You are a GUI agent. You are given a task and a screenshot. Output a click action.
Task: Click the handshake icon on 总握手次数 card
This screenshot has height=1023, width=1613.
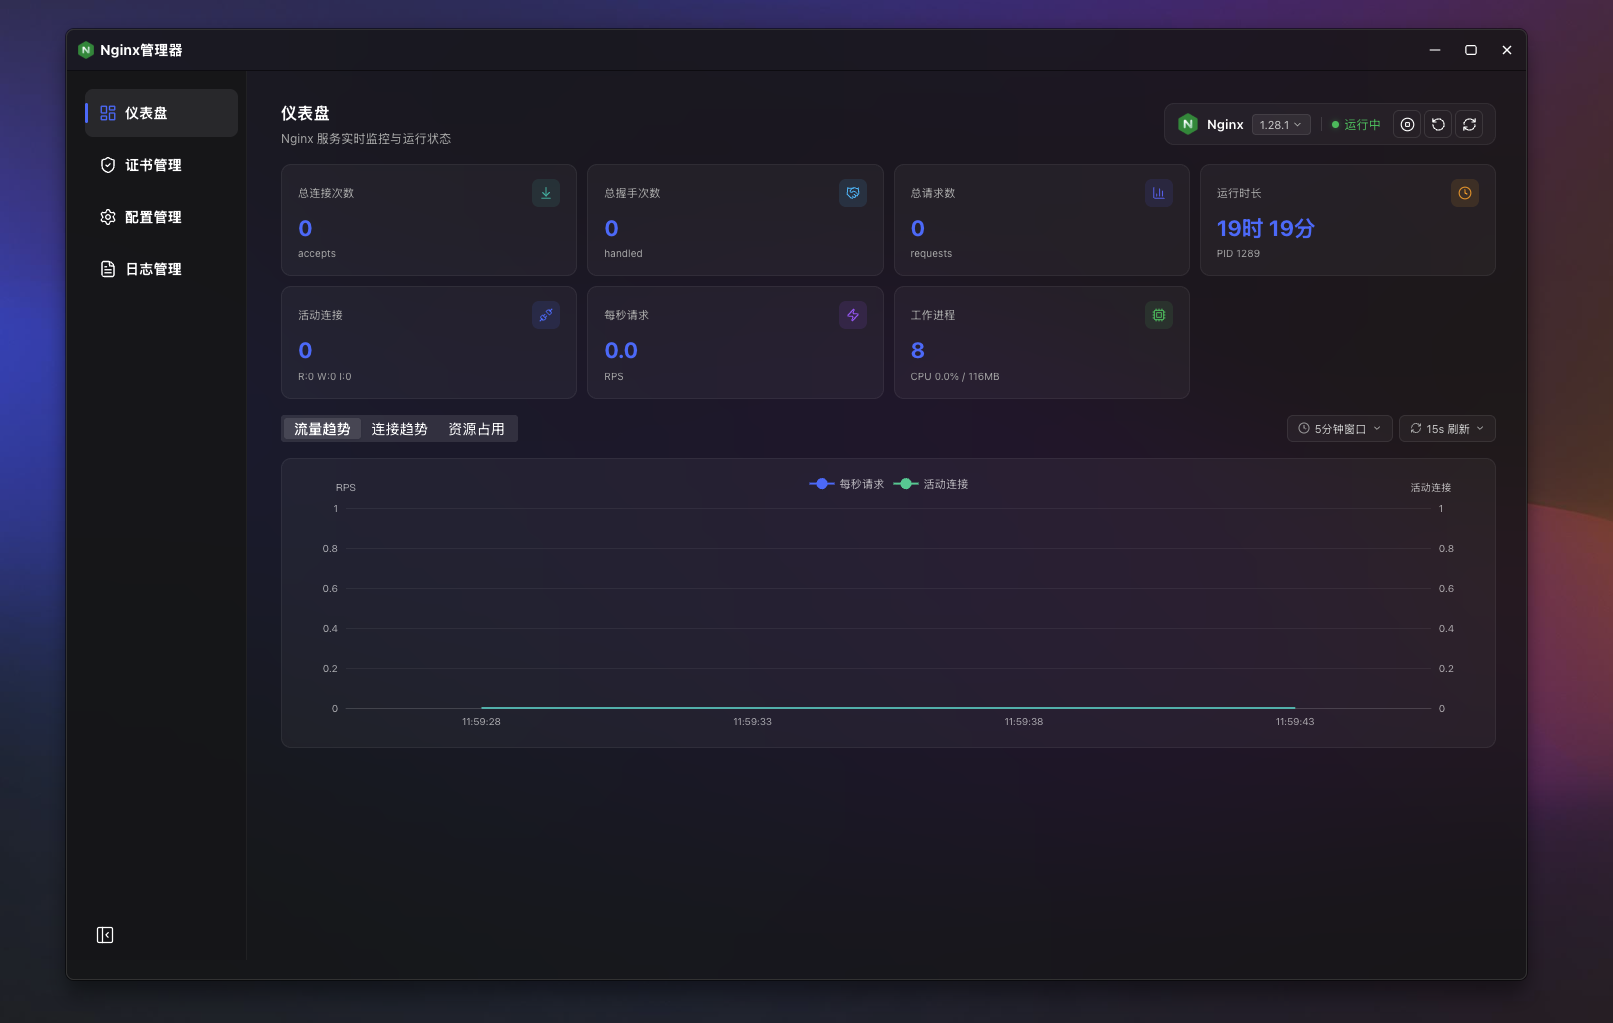pos(853,193)
